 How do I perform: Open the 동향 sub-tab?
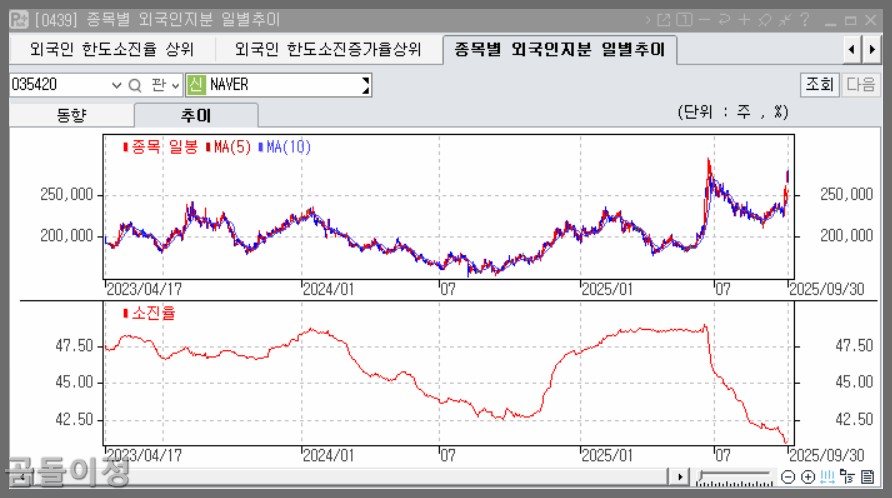72,116
